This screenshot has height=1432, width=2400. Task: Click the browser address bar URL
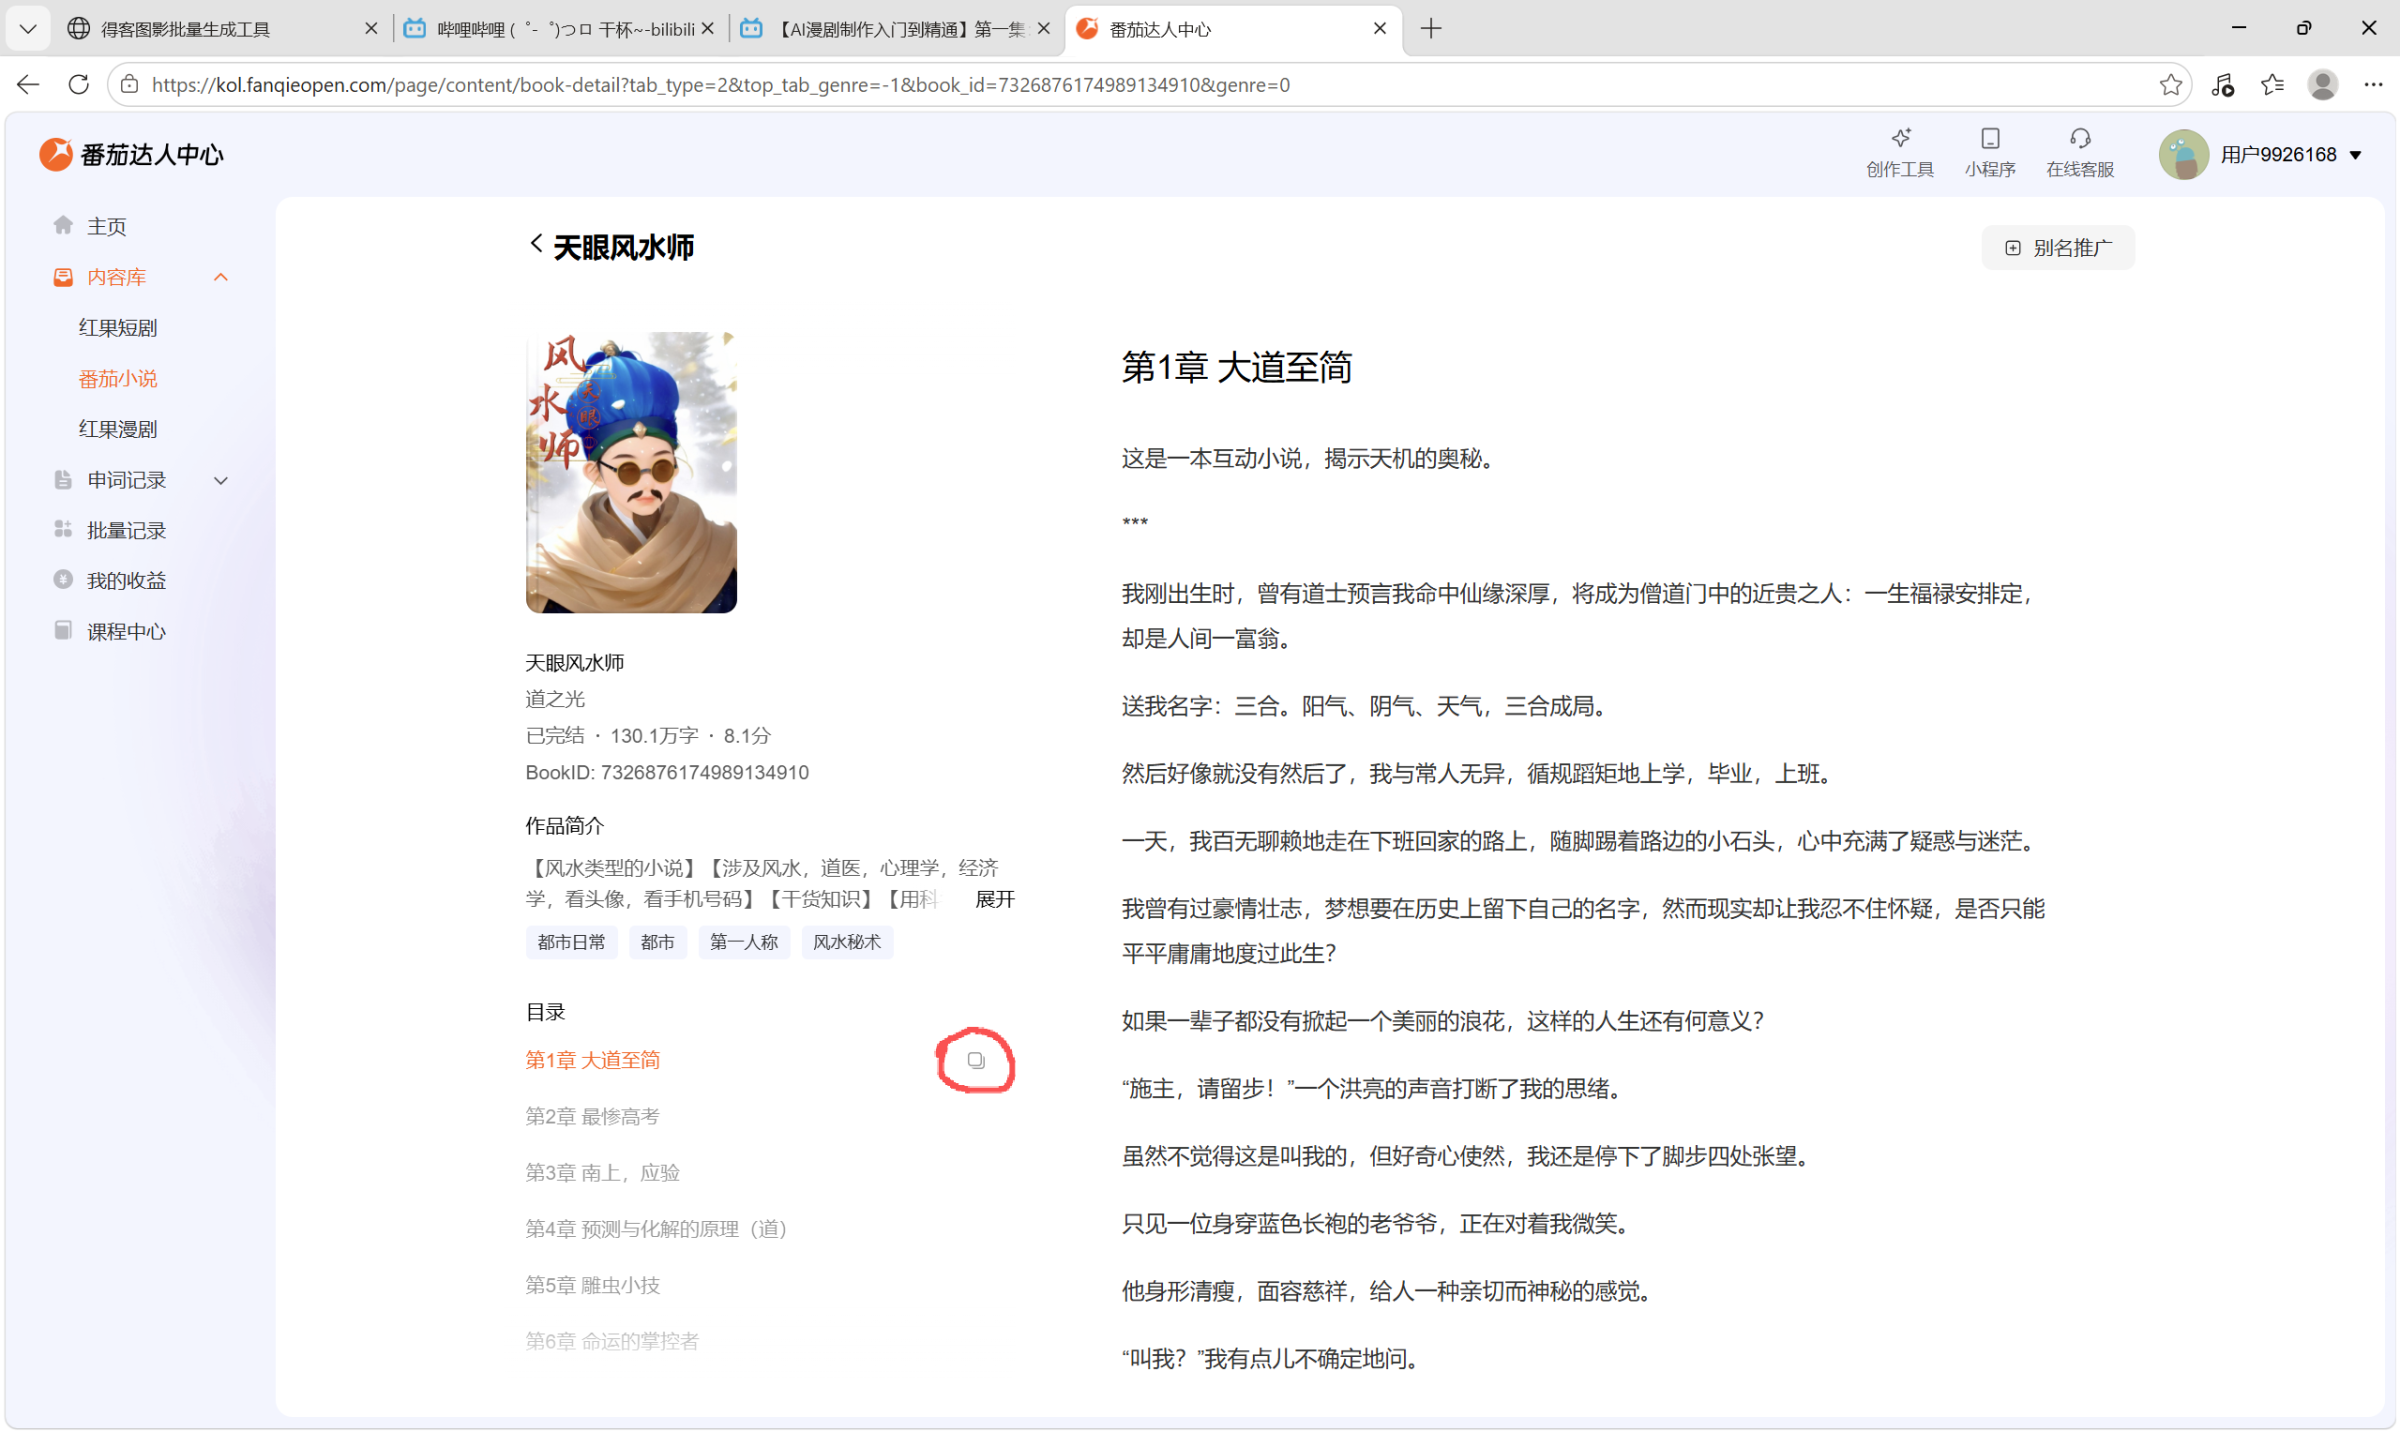pyautogui.click(x=720, y=85)
